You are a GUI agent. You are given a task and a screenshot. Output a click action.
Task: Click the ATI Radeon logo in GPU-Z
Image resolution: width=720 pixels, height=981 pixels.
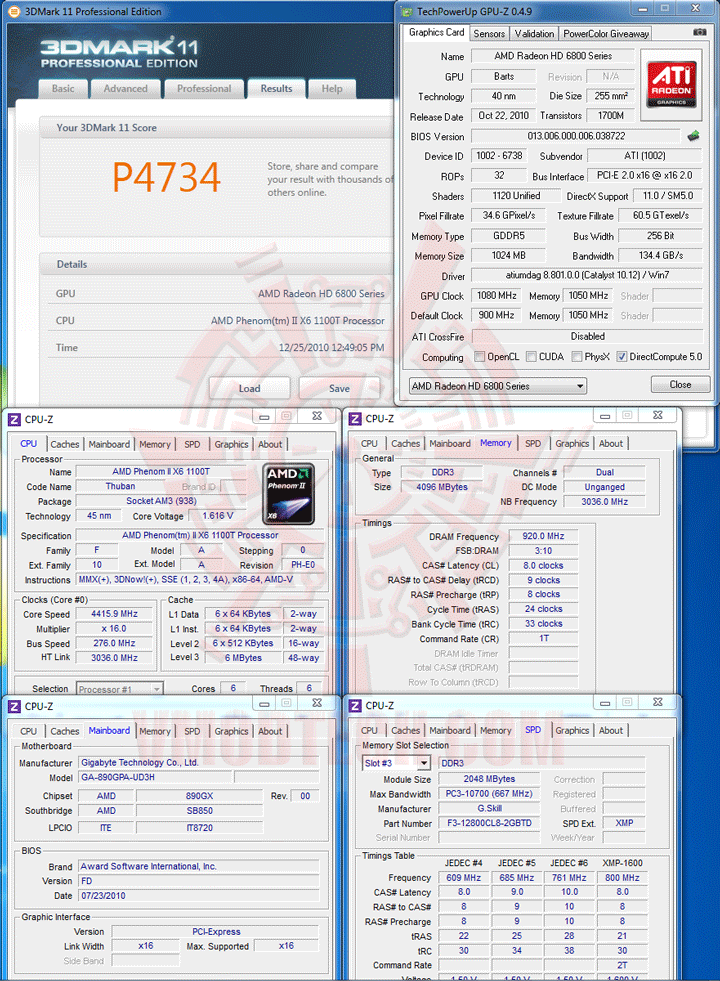coord(671,83)
